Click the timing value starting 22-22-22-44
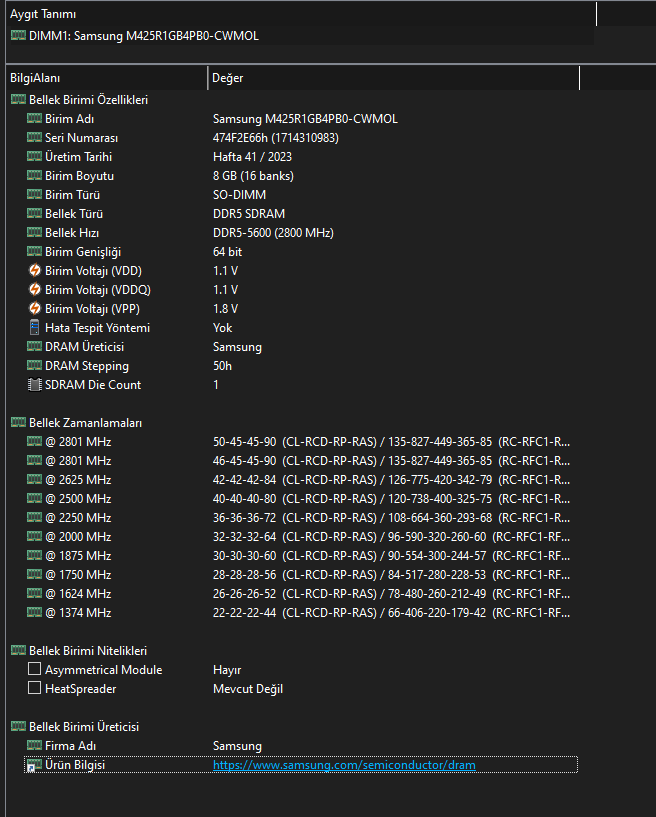The width and height of the screenshot is (656, 817). tap(391, 613)
